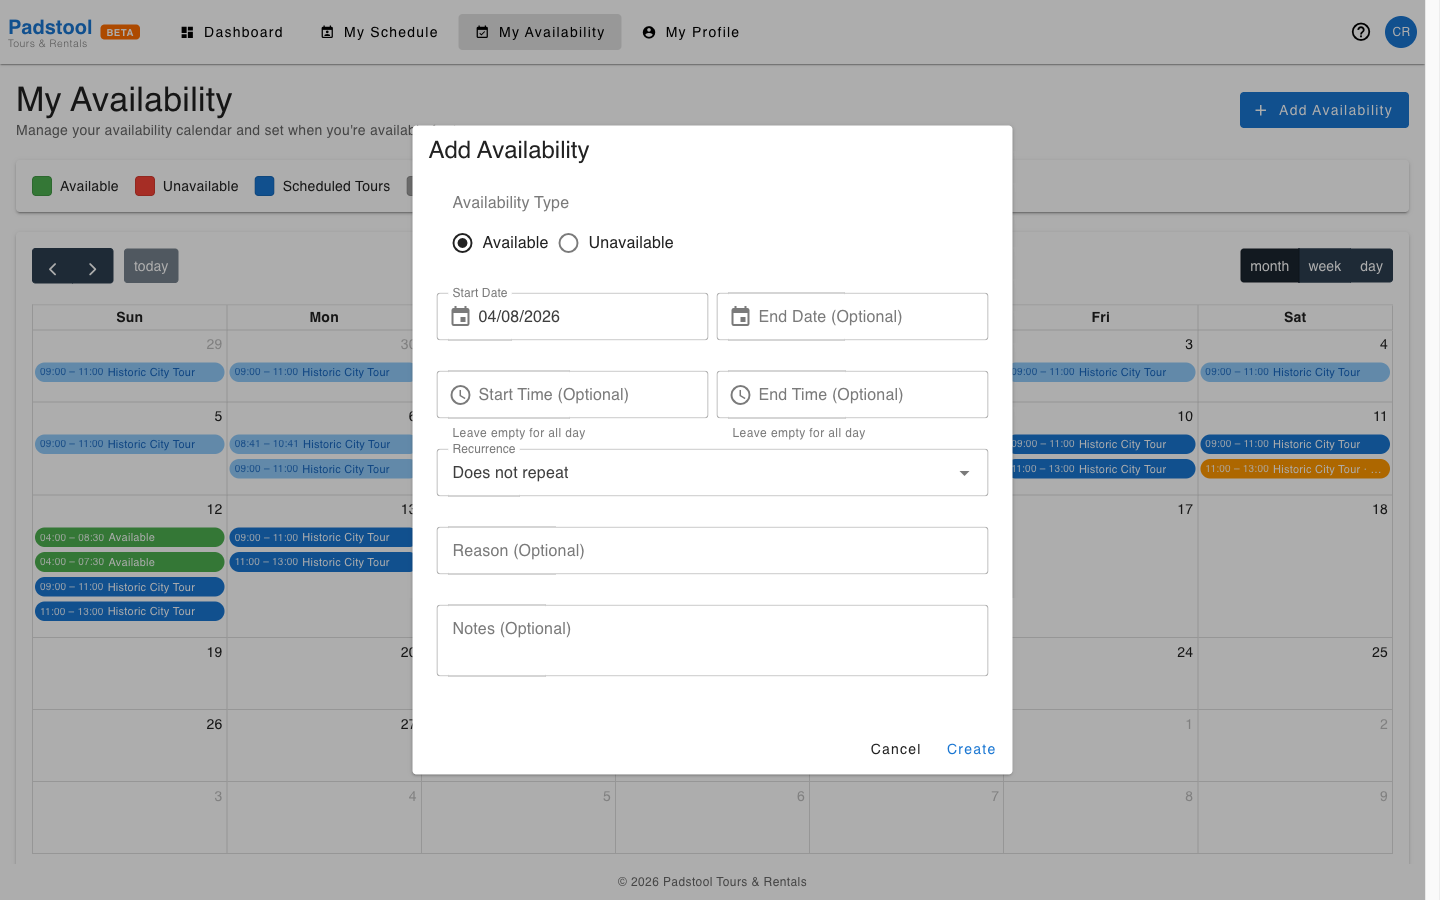Switch calendar to day view

(x=1371, y=266)
